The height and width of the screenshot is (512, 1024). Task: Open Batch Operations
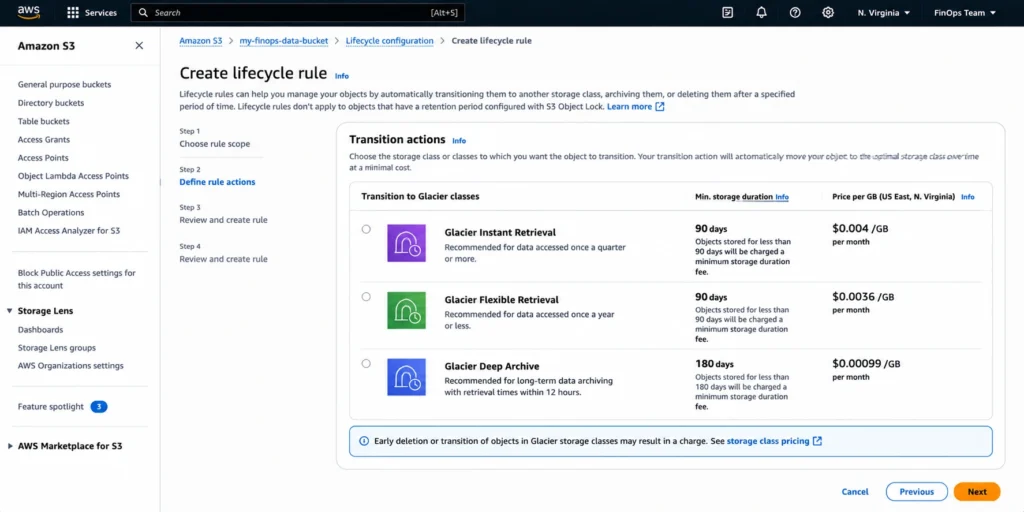51,212
